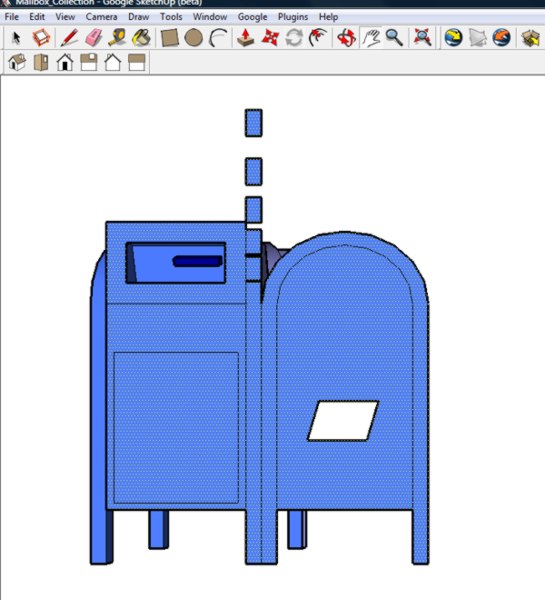Image resolution: width=545 pixels, height=600 pixels.
Task: Switch to Front view
Action: pos(65,62)
